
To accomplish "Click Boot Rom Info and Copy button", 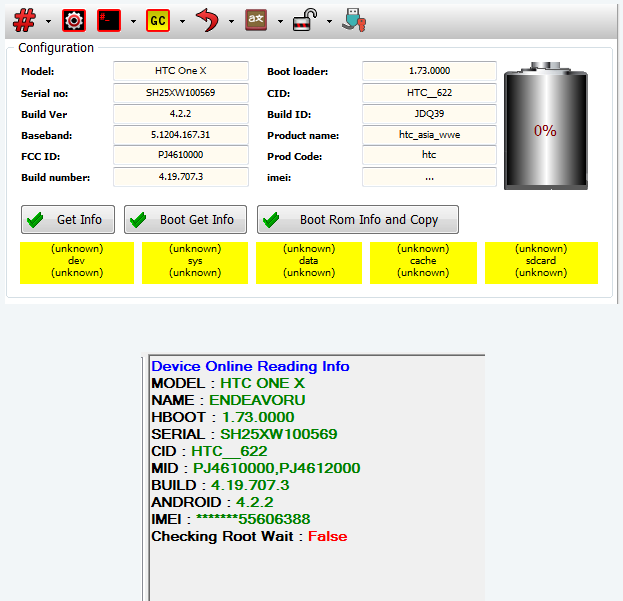I will [x=358, y=220].
